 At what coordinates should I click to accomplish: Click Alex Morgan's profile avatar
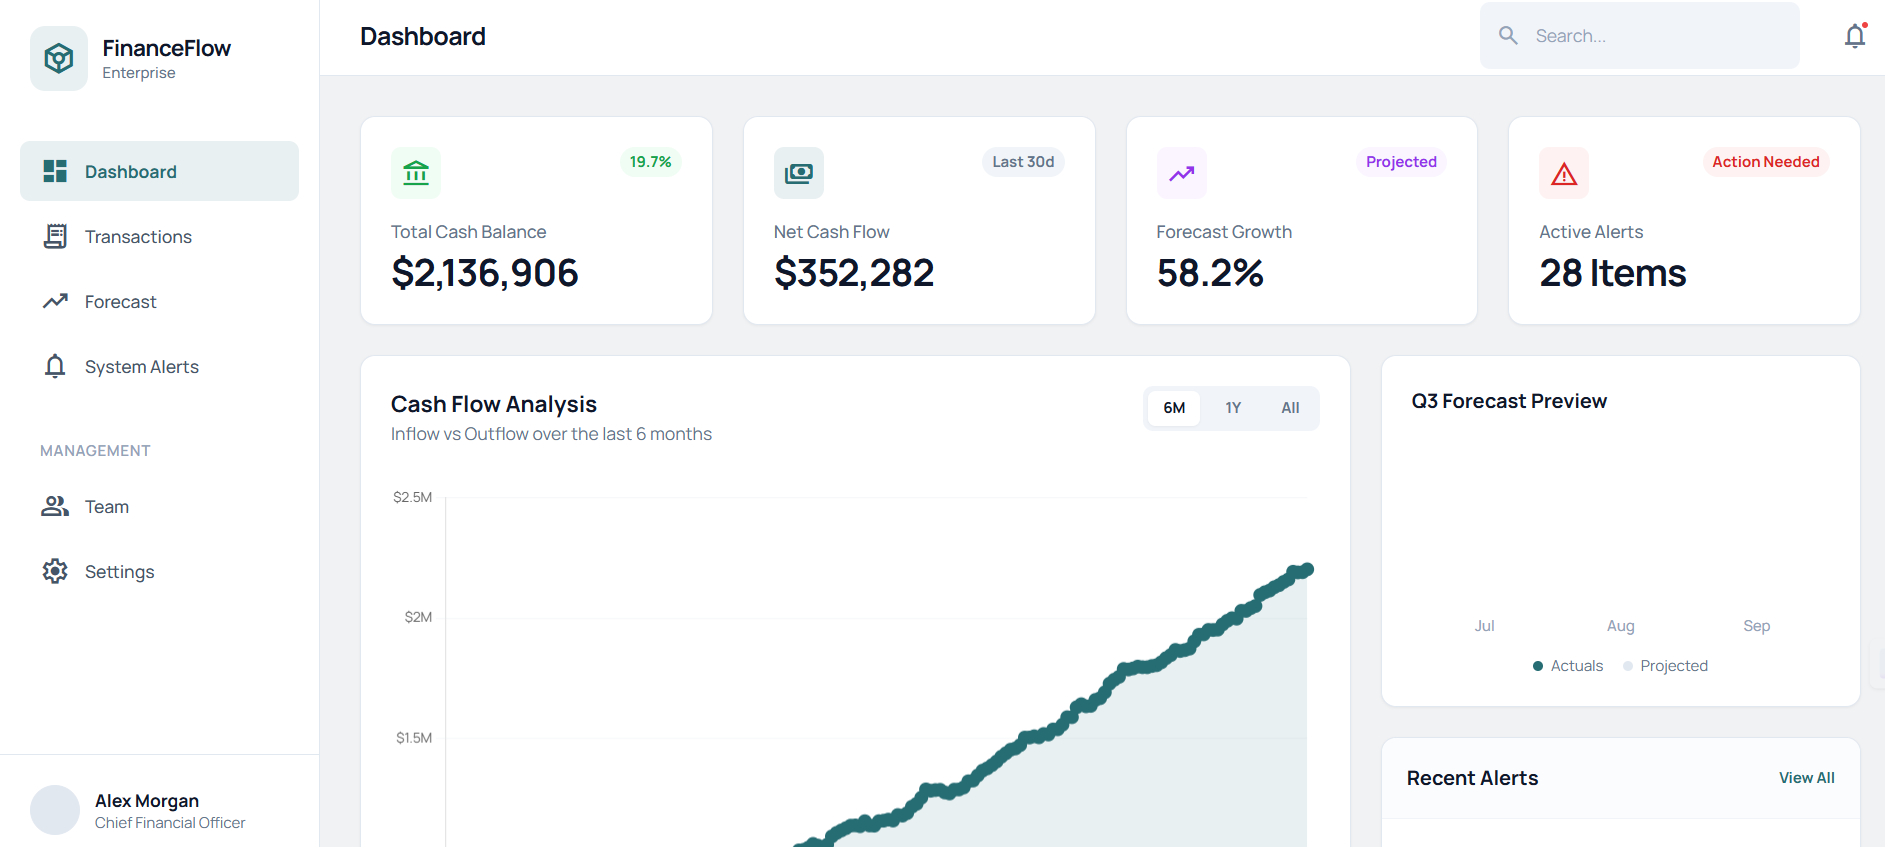tap(55, 810)
